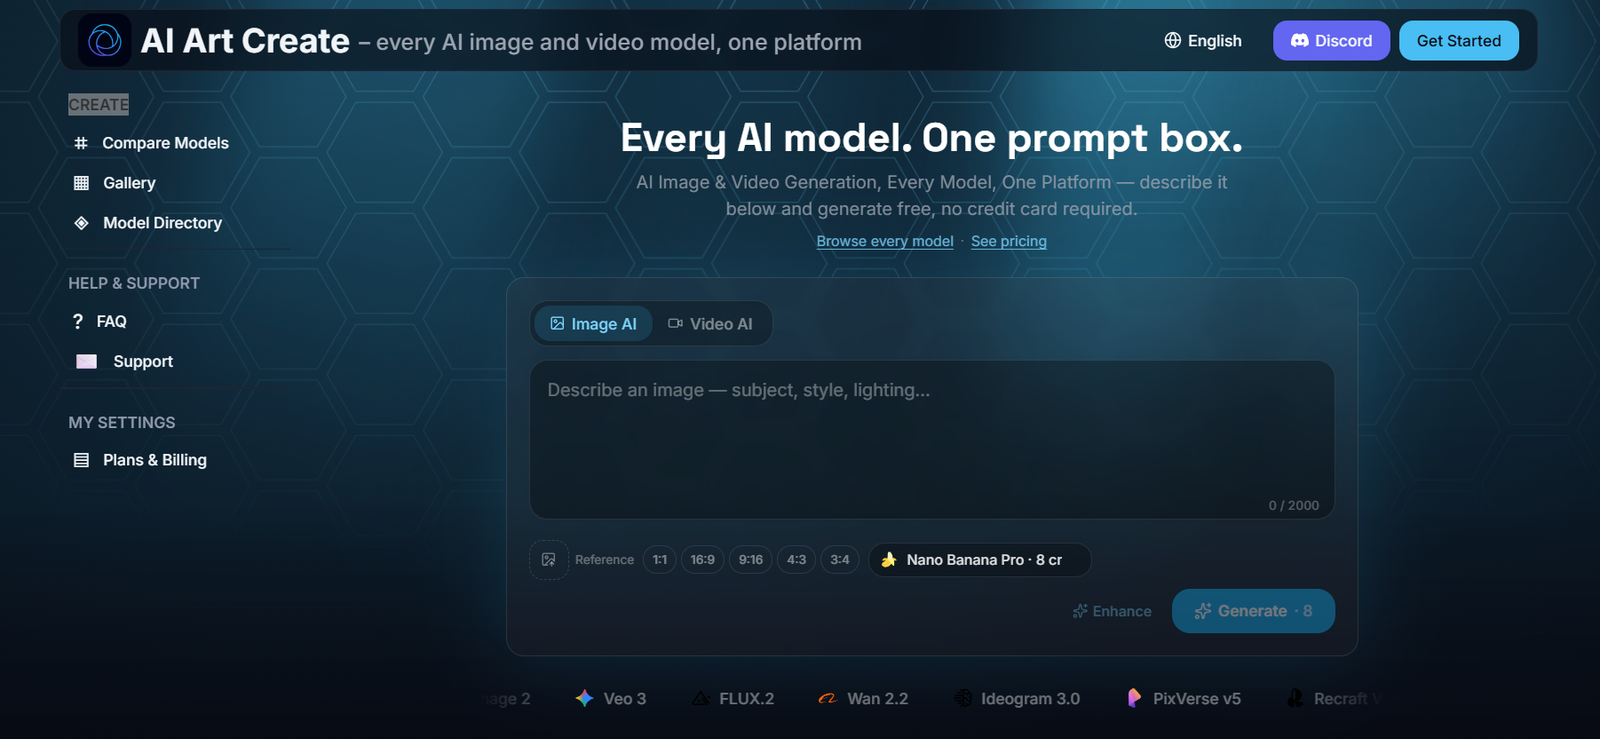The image size is (1600, 739).
Task: Click the sparkle icon on Enhance
Action: pyautogui.click(x=1080, y=611)
